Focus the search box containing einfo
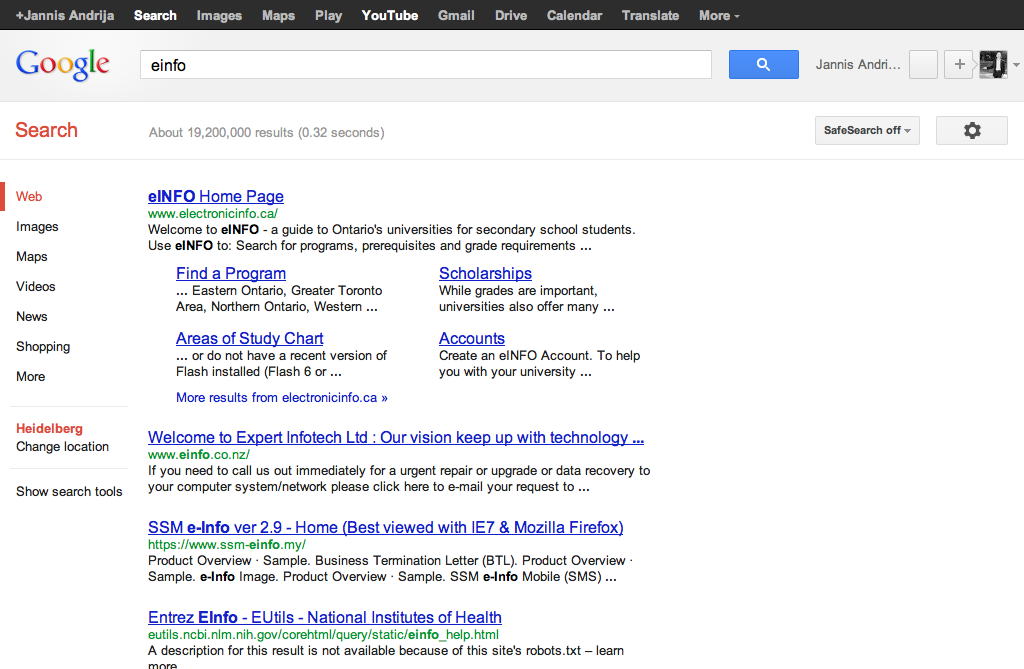1024x669 pixels. 426,65
